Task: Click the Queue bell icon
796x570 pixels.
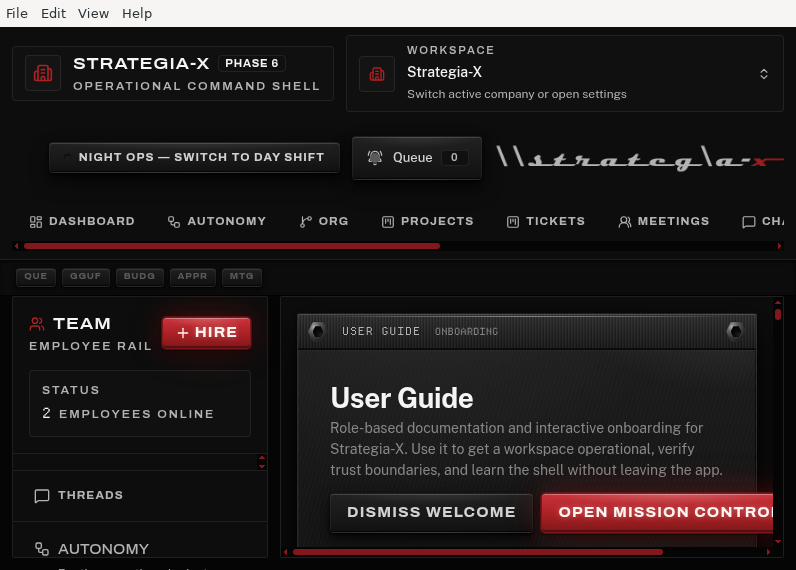Action: click(x=375, y=157)
